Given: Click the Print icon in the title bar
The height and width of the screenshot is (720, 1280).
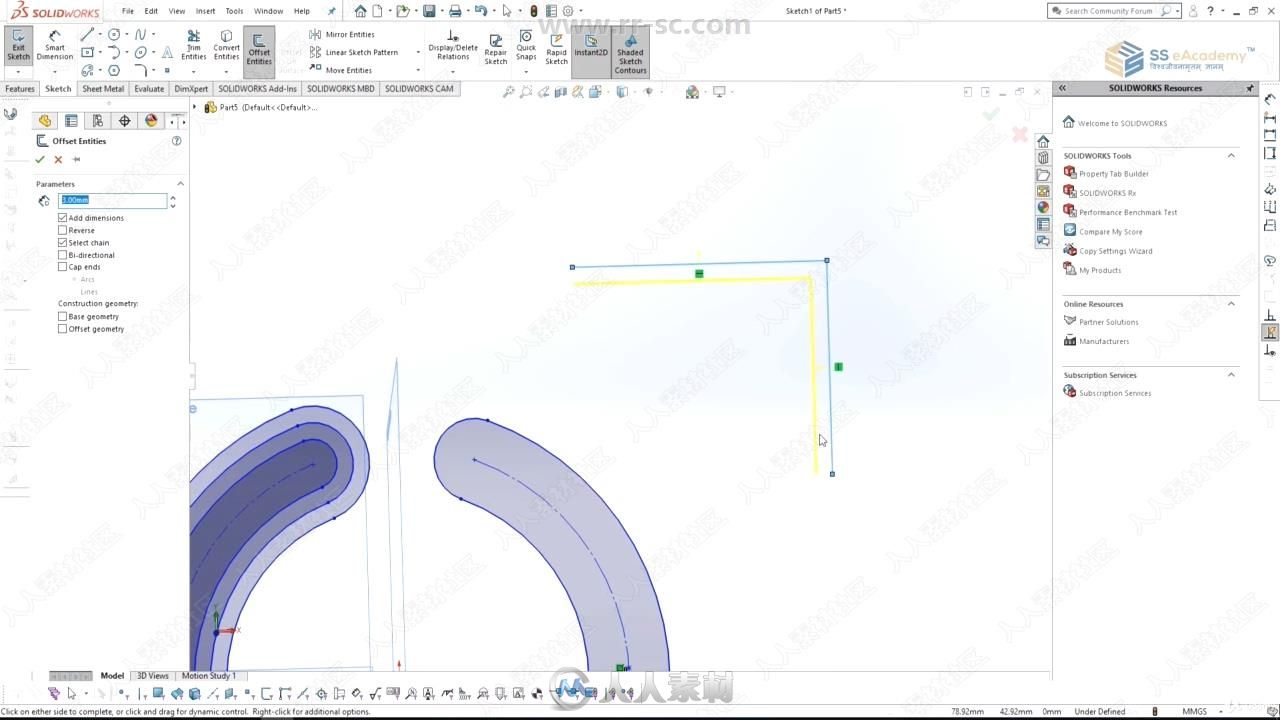Looking at the screenshot, I should tap(455, 11).
